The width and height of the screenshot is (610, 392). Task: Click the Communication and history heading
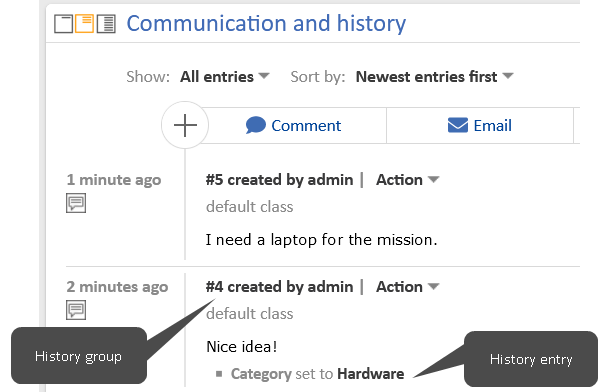pyautogui.click(x=266, y=23)
